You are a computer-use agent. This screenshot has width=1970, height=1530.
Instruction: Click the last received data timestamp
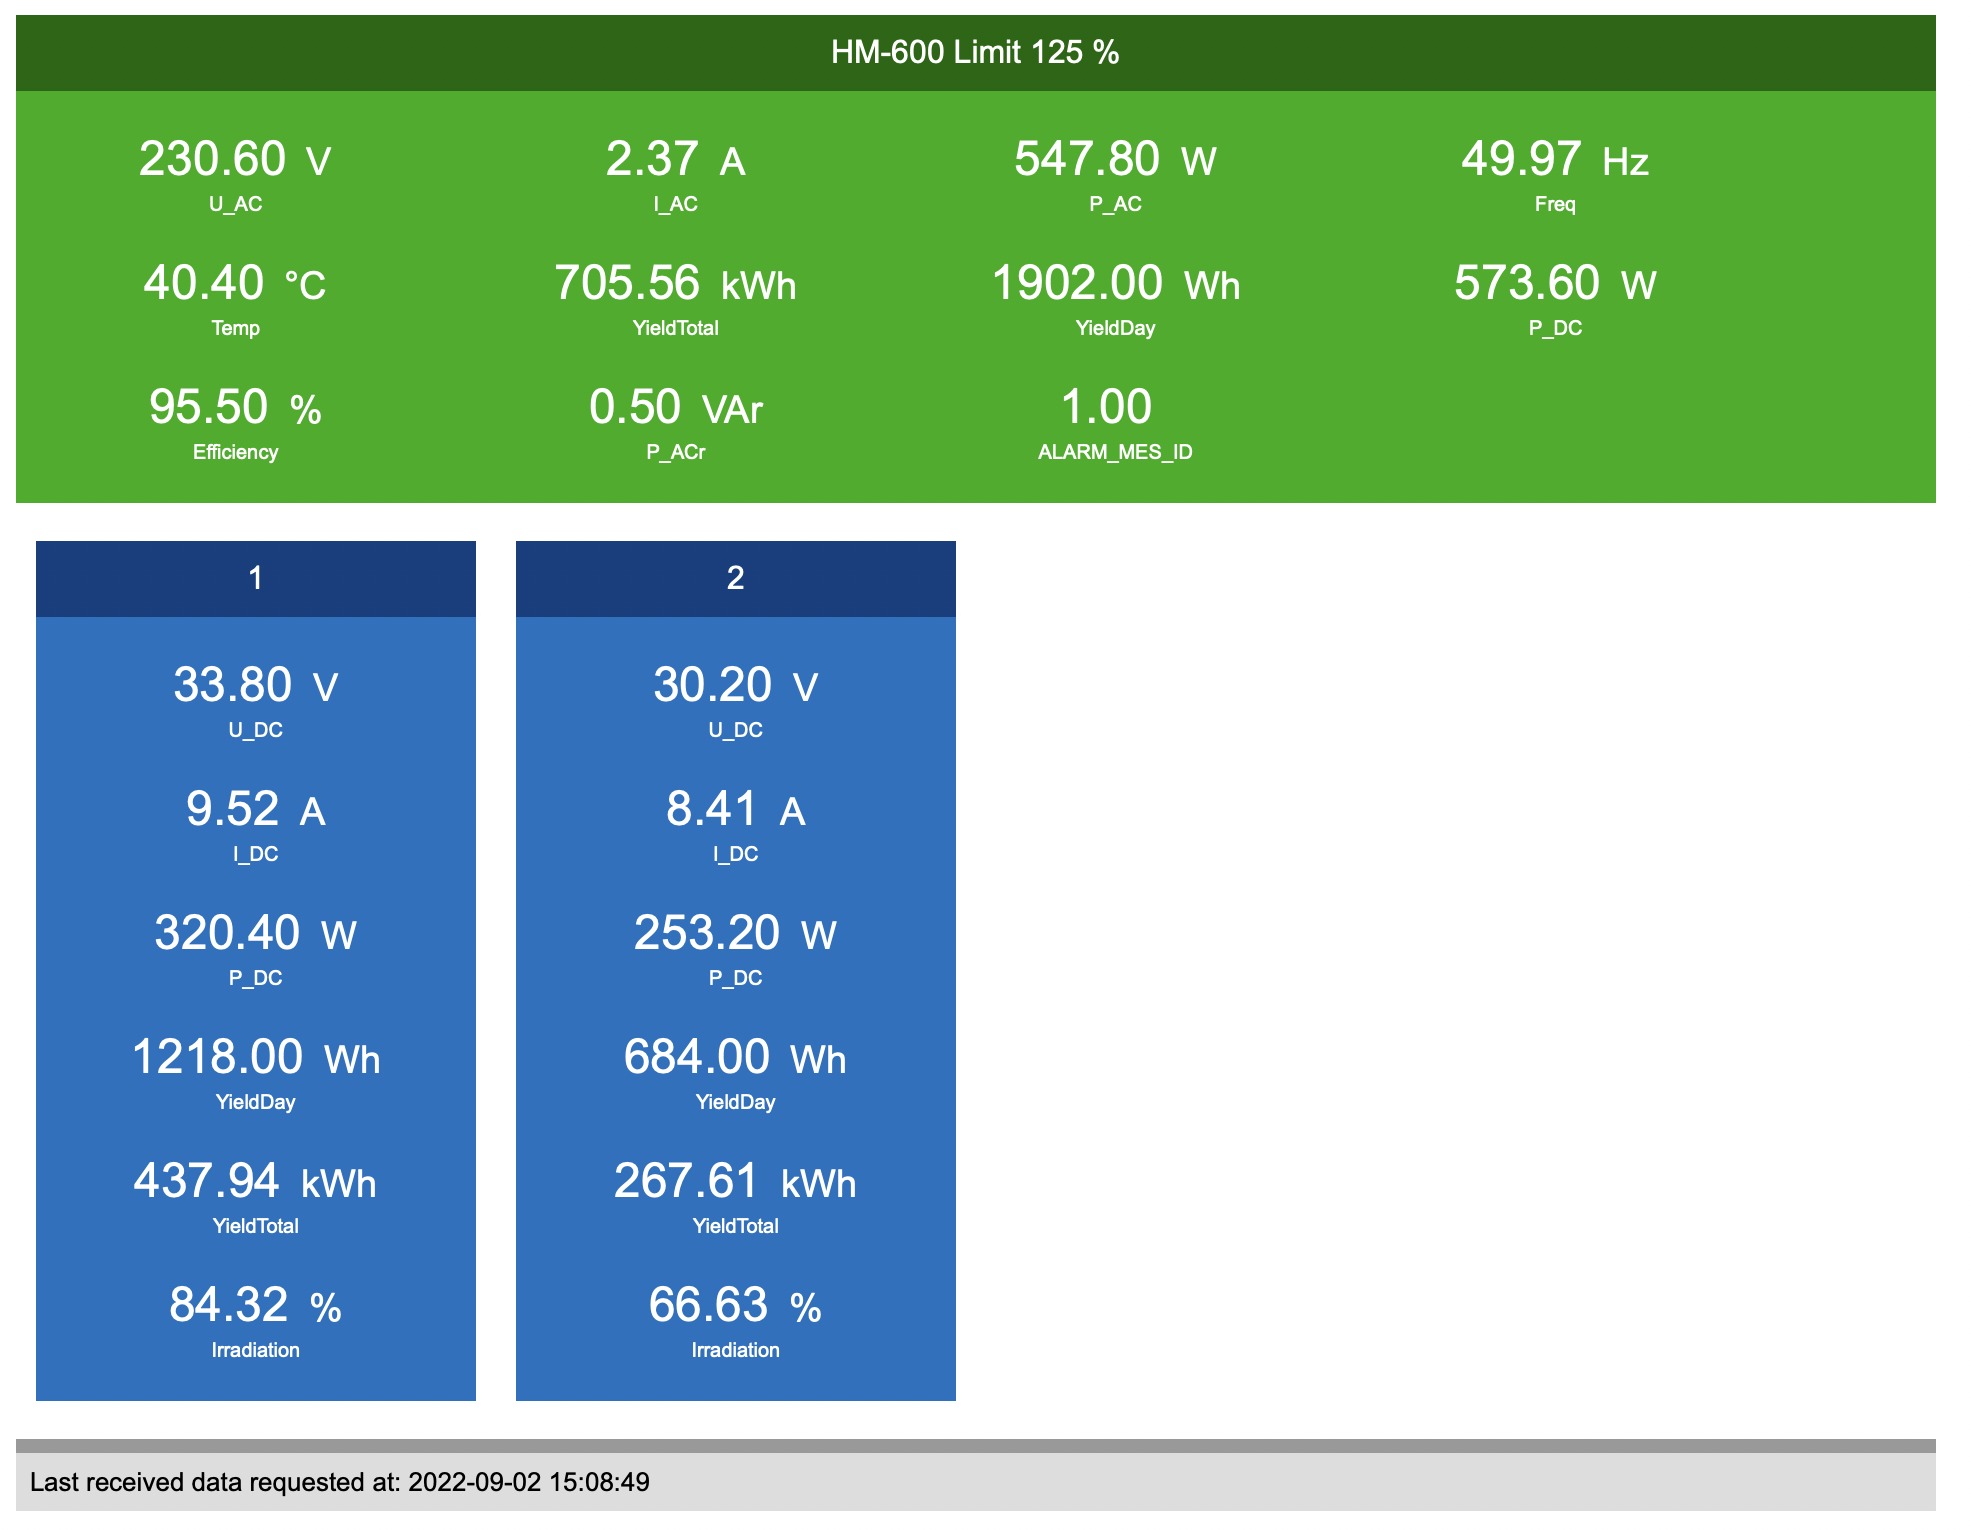click(340, 1484)
